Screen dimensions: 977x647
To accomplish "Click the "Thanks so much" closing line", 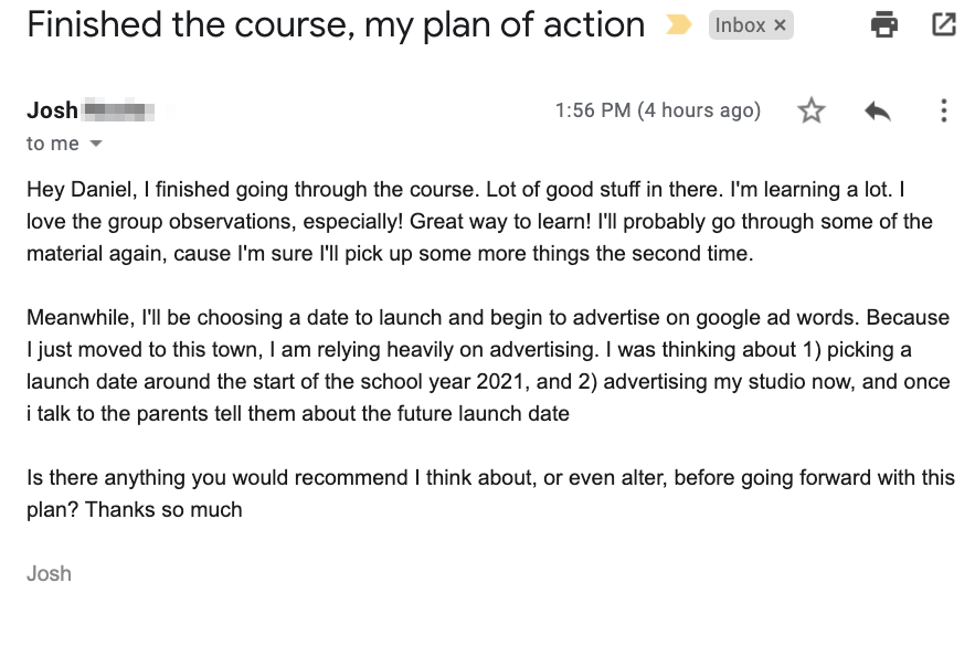I will (x=164, y=509).
